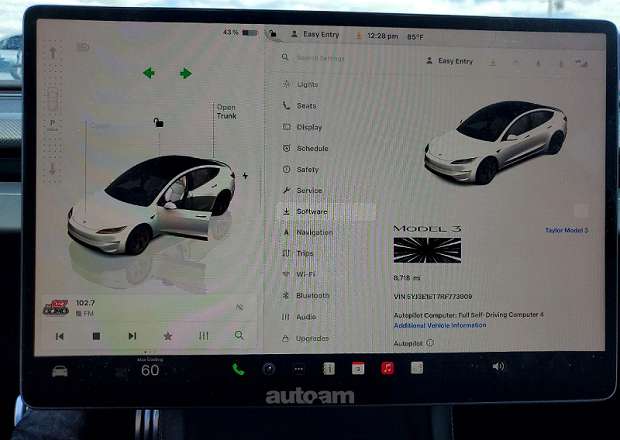Open the app icon right of Music
Image resolution: width=620 pixels, height=440 pixels.
417,368
